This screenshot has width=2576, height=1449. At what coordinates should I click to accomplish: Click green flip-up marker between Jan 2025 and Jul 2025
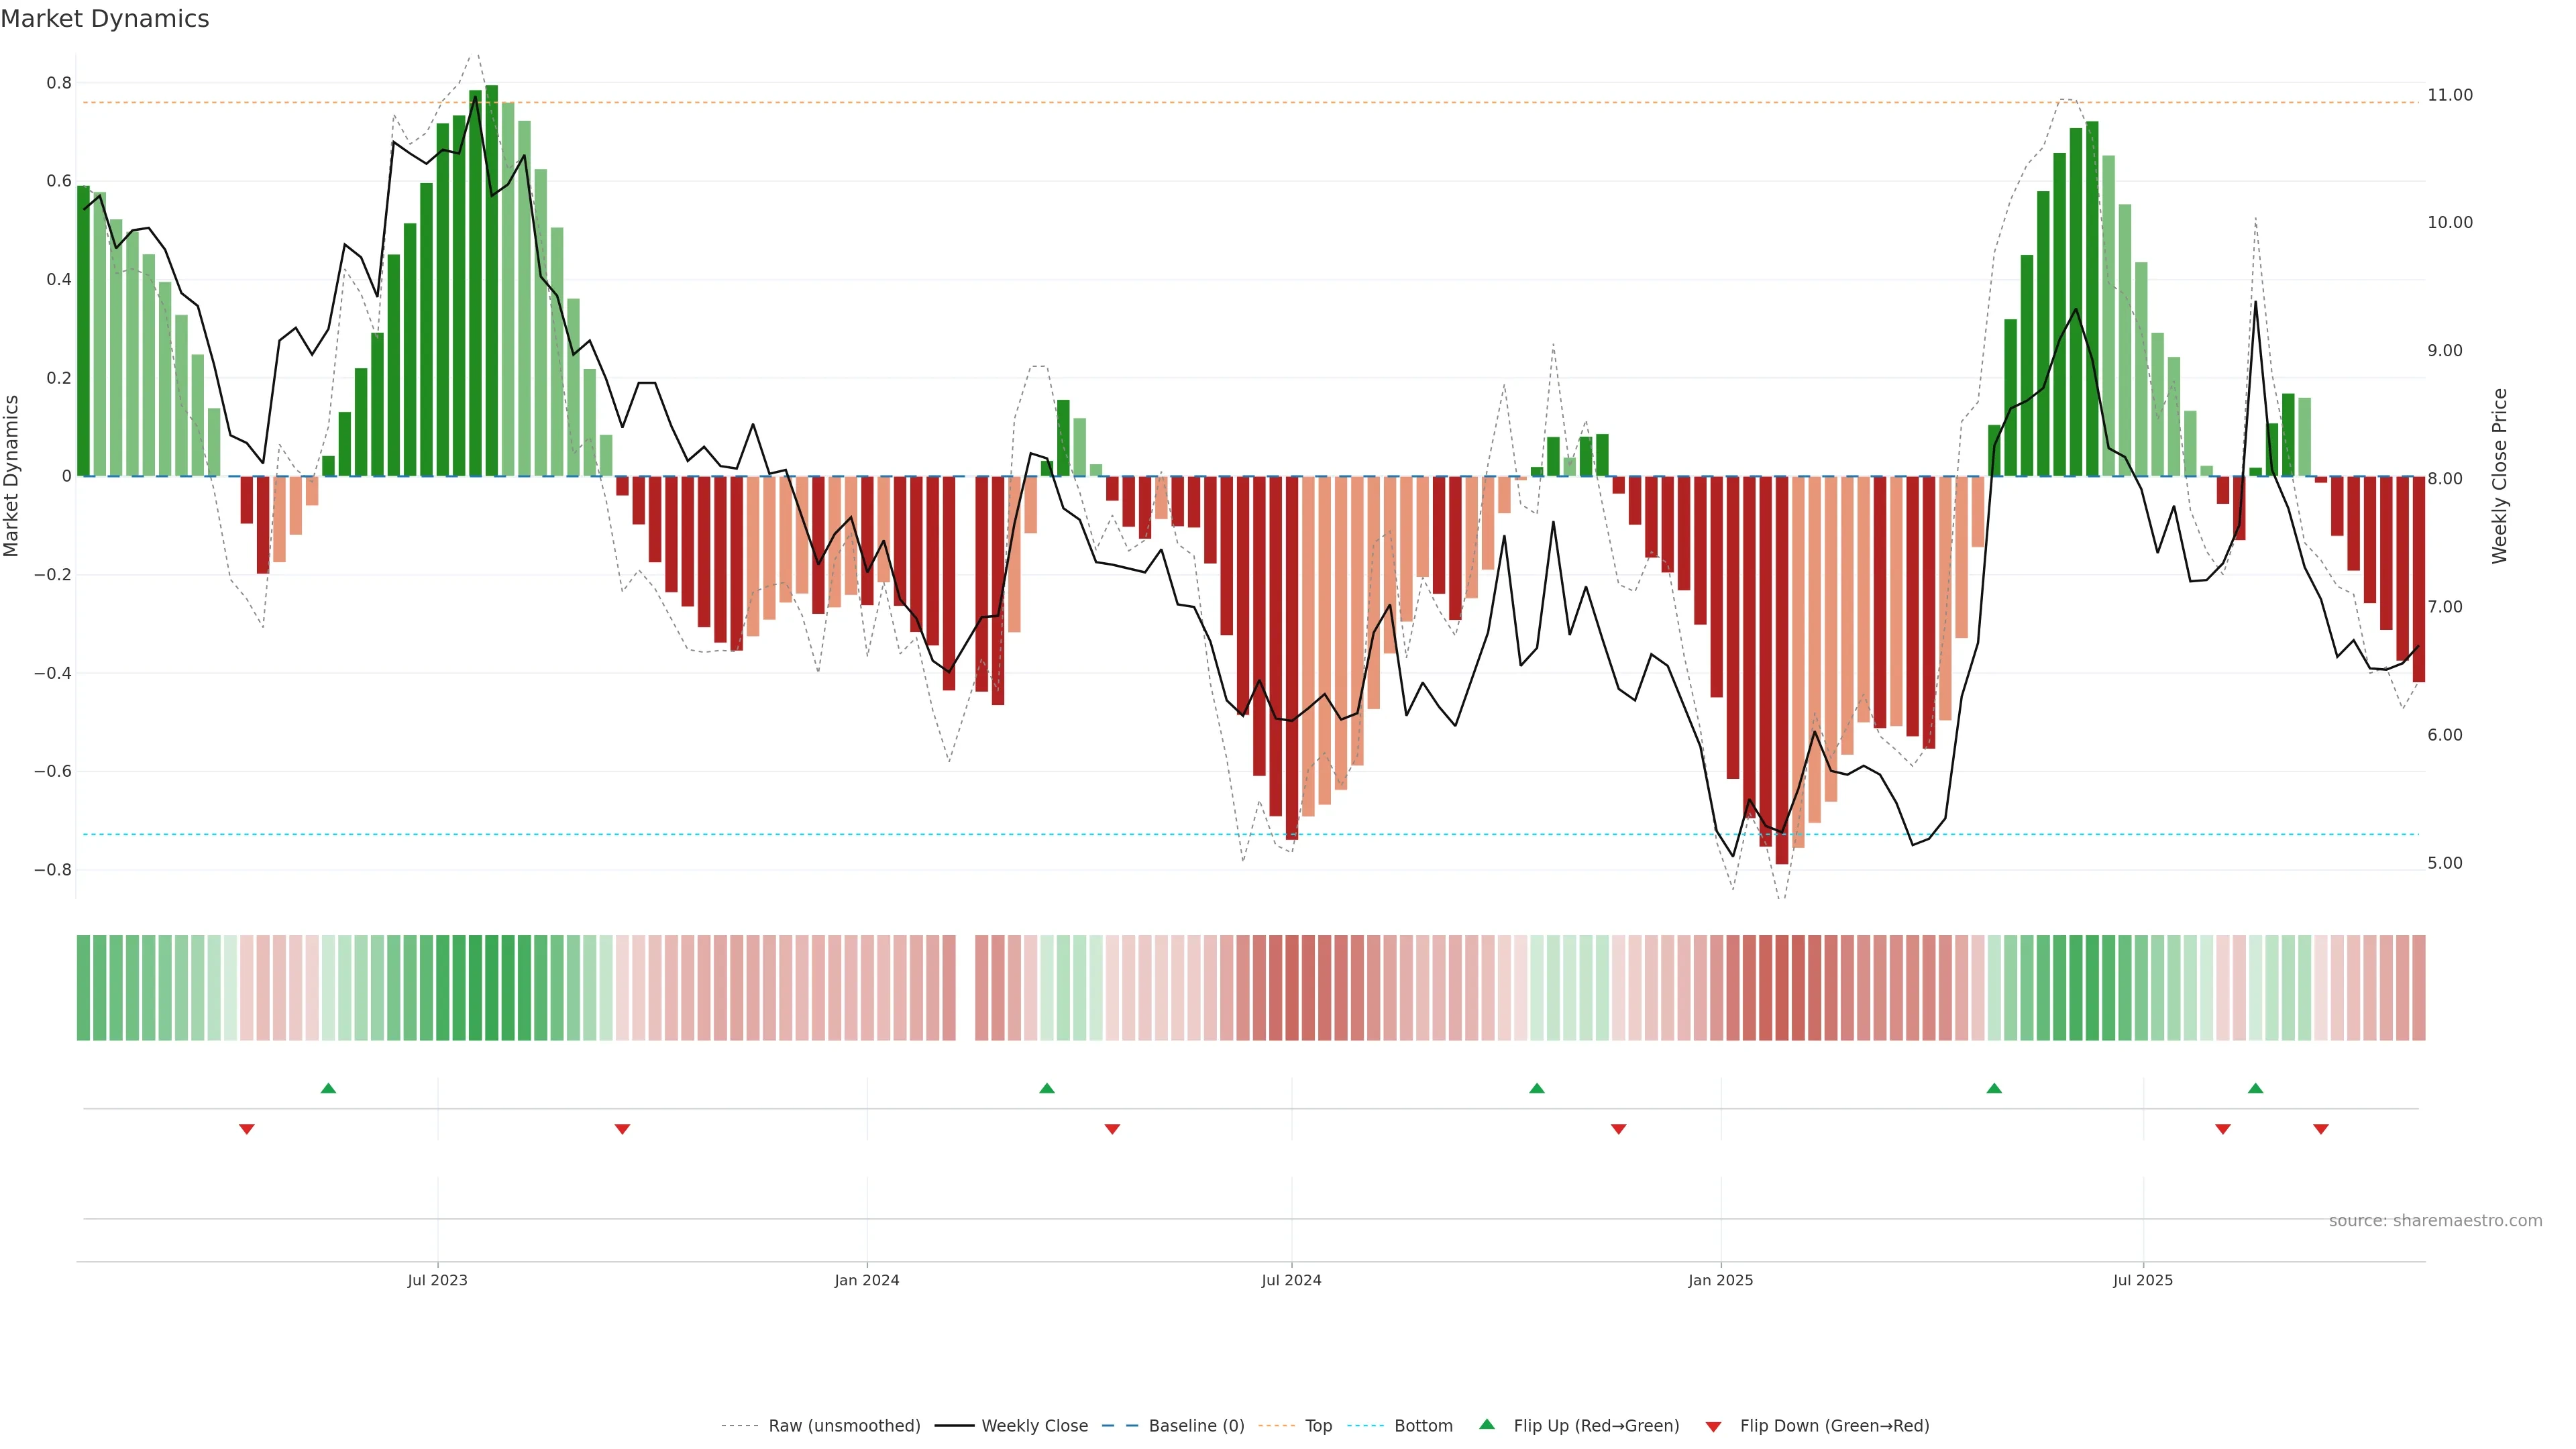[1994, 1088]
